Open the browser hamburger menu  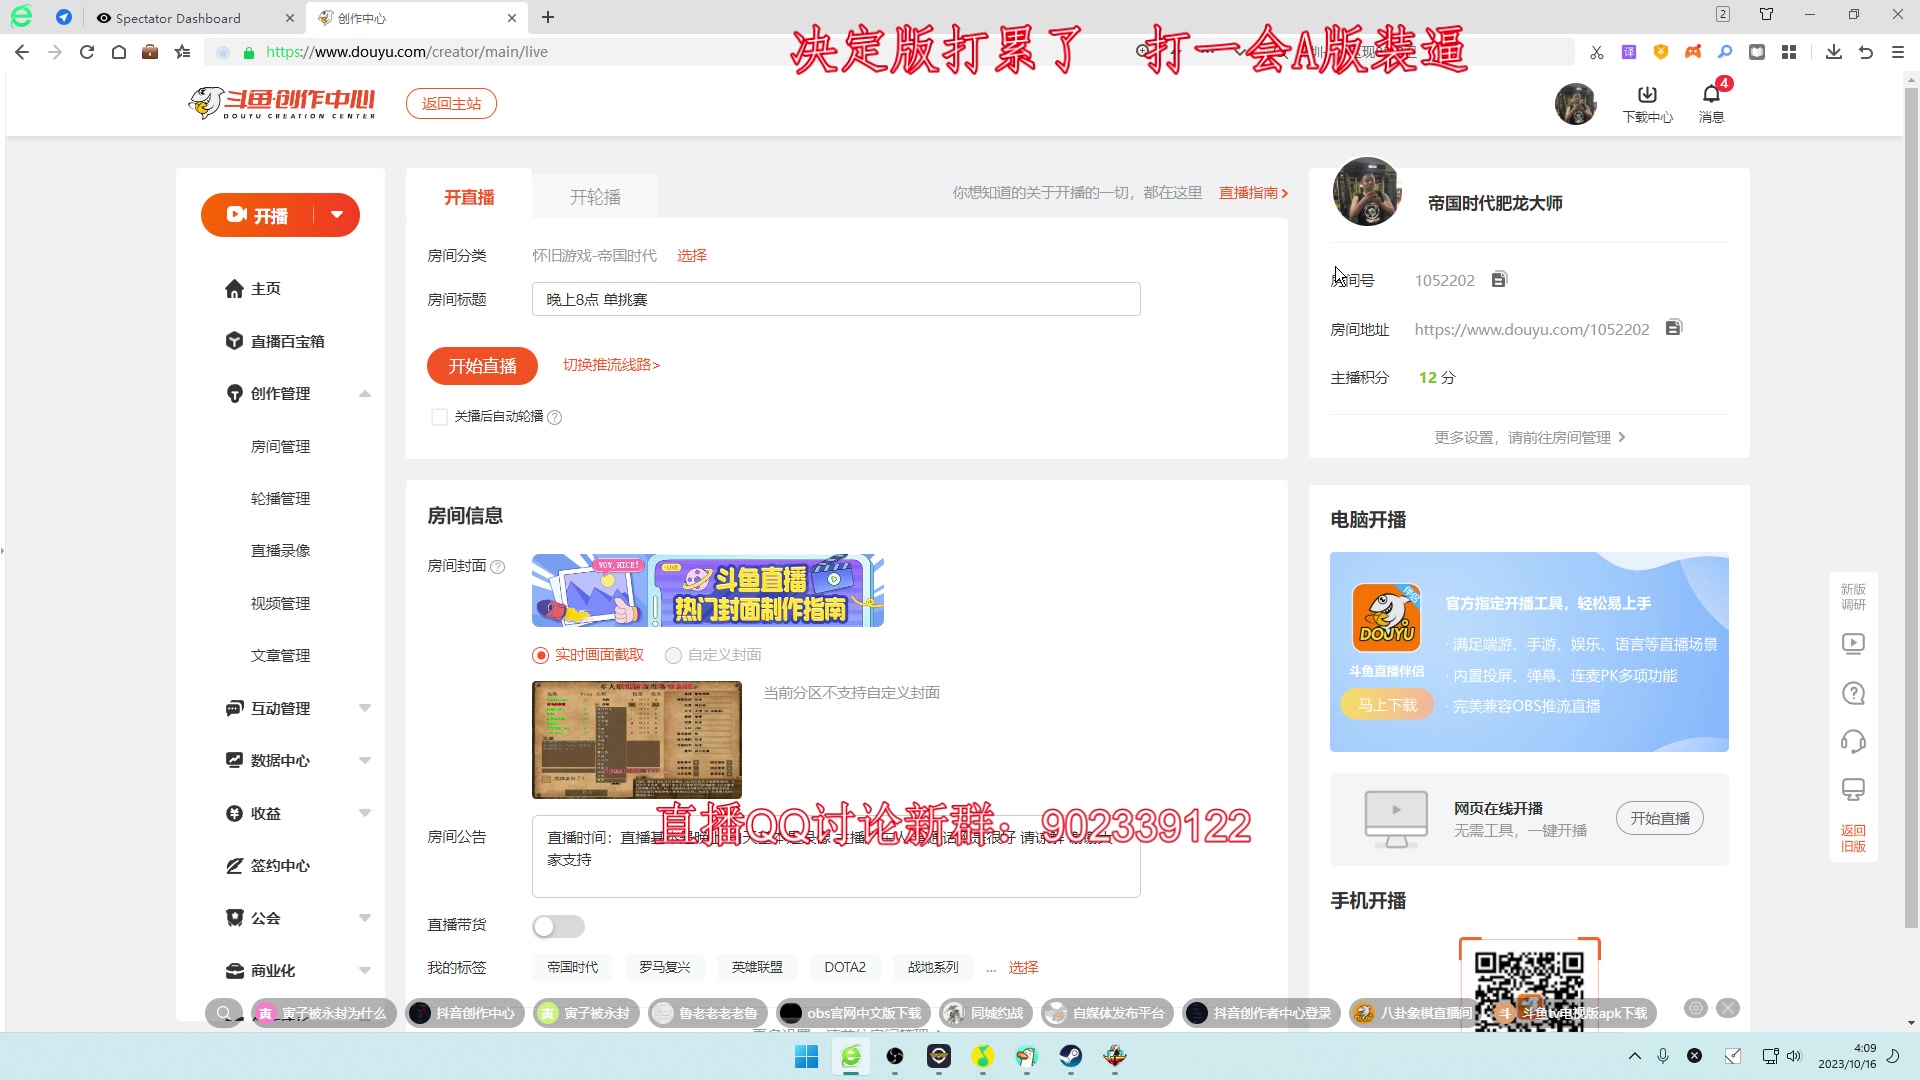(1897, 52)
